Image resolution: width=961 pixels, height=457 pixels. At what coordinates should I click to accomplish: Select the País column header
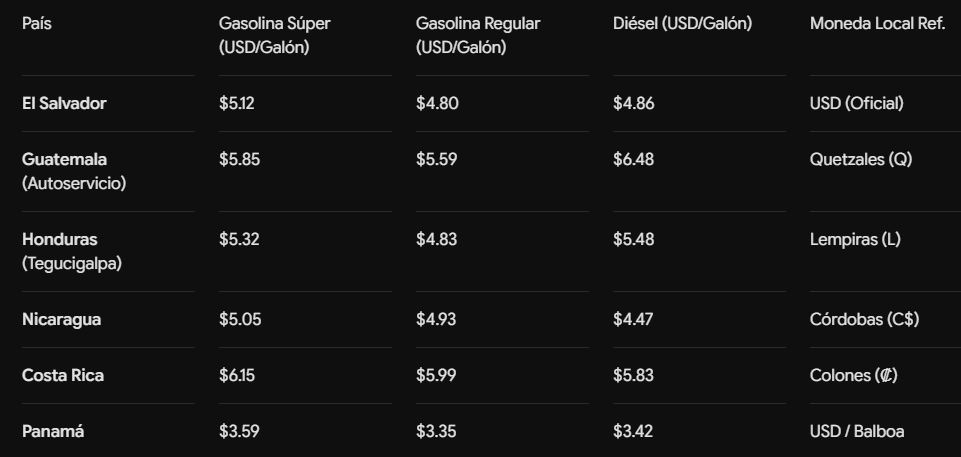37,24
